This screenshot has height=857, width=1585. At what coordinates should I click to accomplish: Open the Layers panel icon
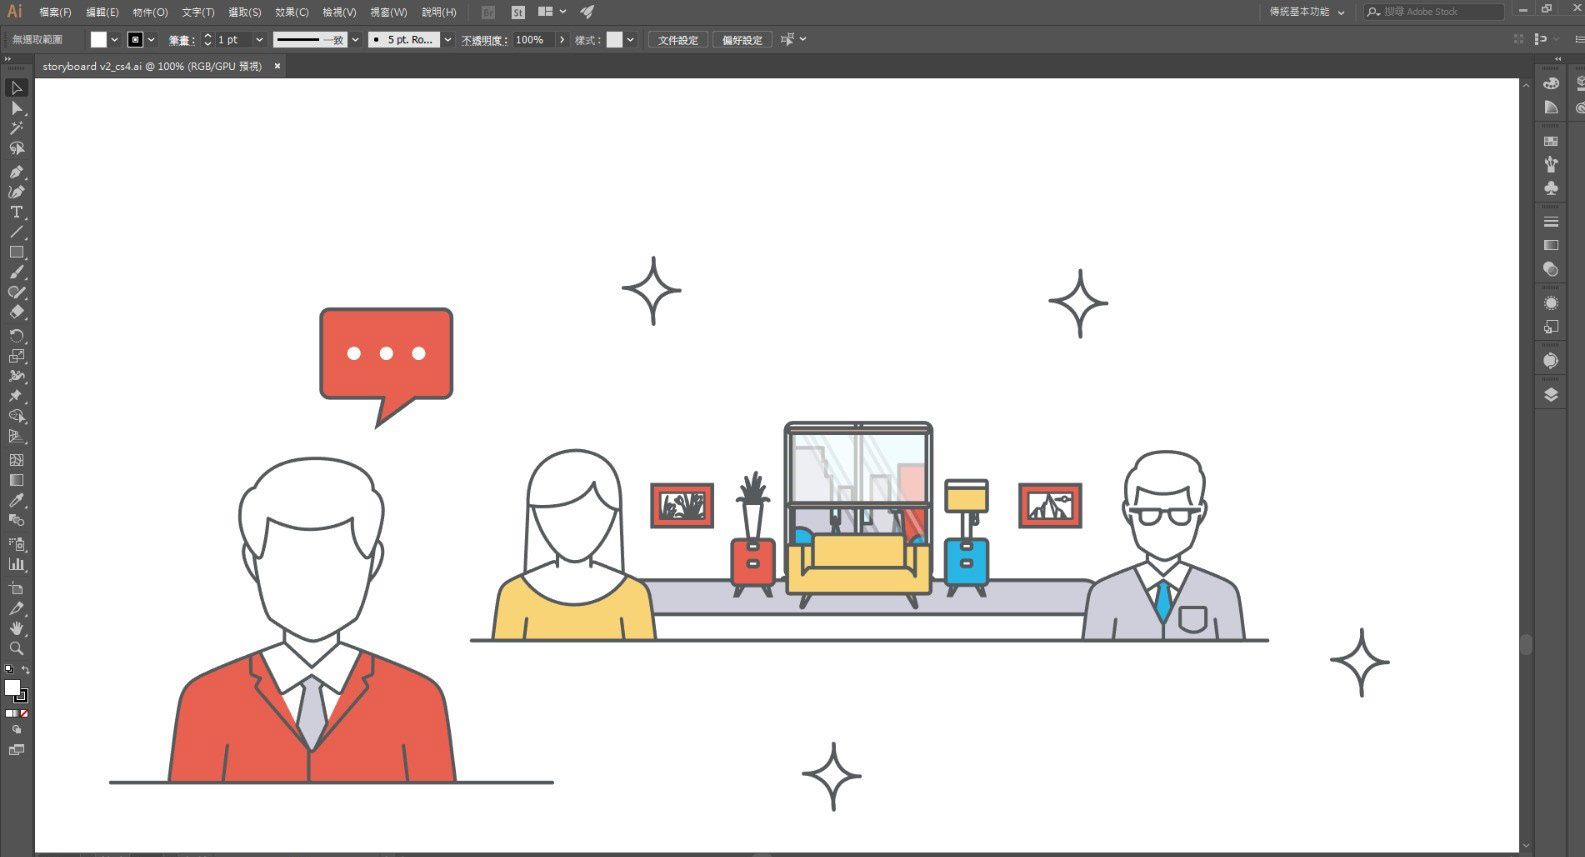[1551, 395]
